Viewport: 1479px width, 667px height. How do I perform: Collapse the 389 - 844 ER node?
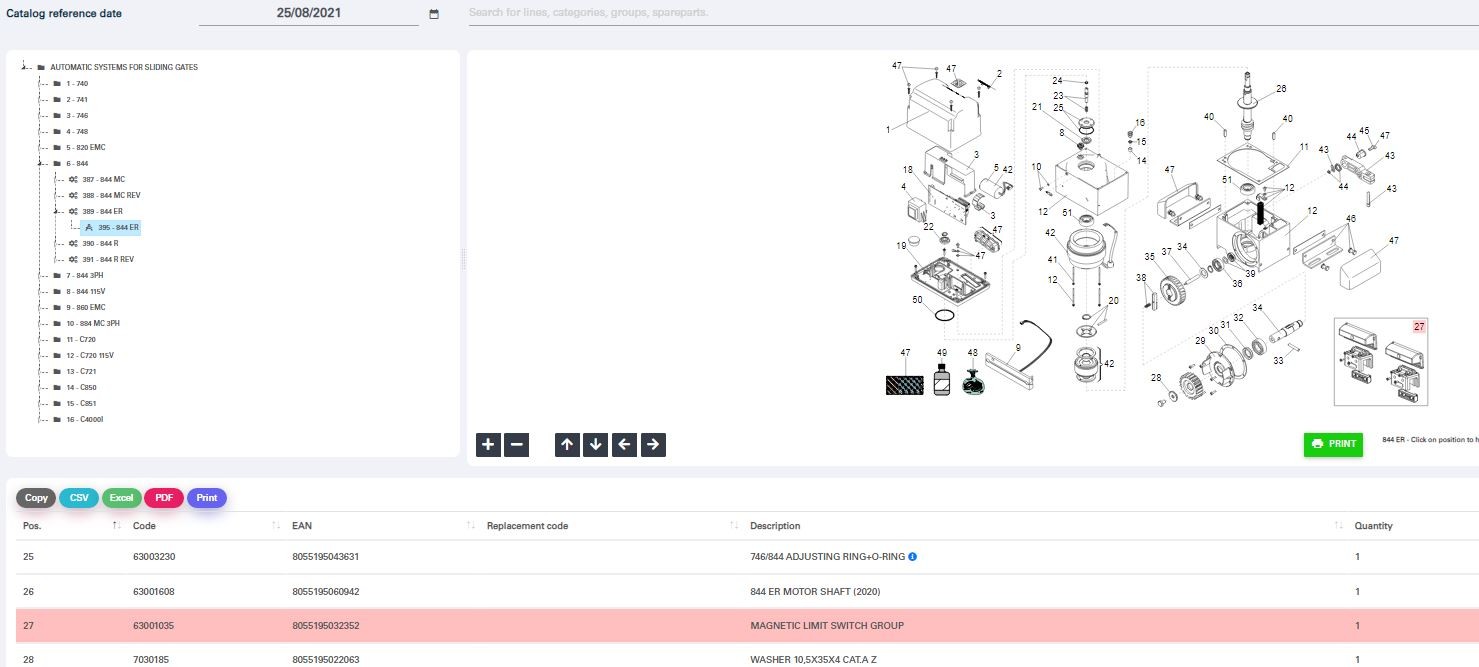point(57,211)
